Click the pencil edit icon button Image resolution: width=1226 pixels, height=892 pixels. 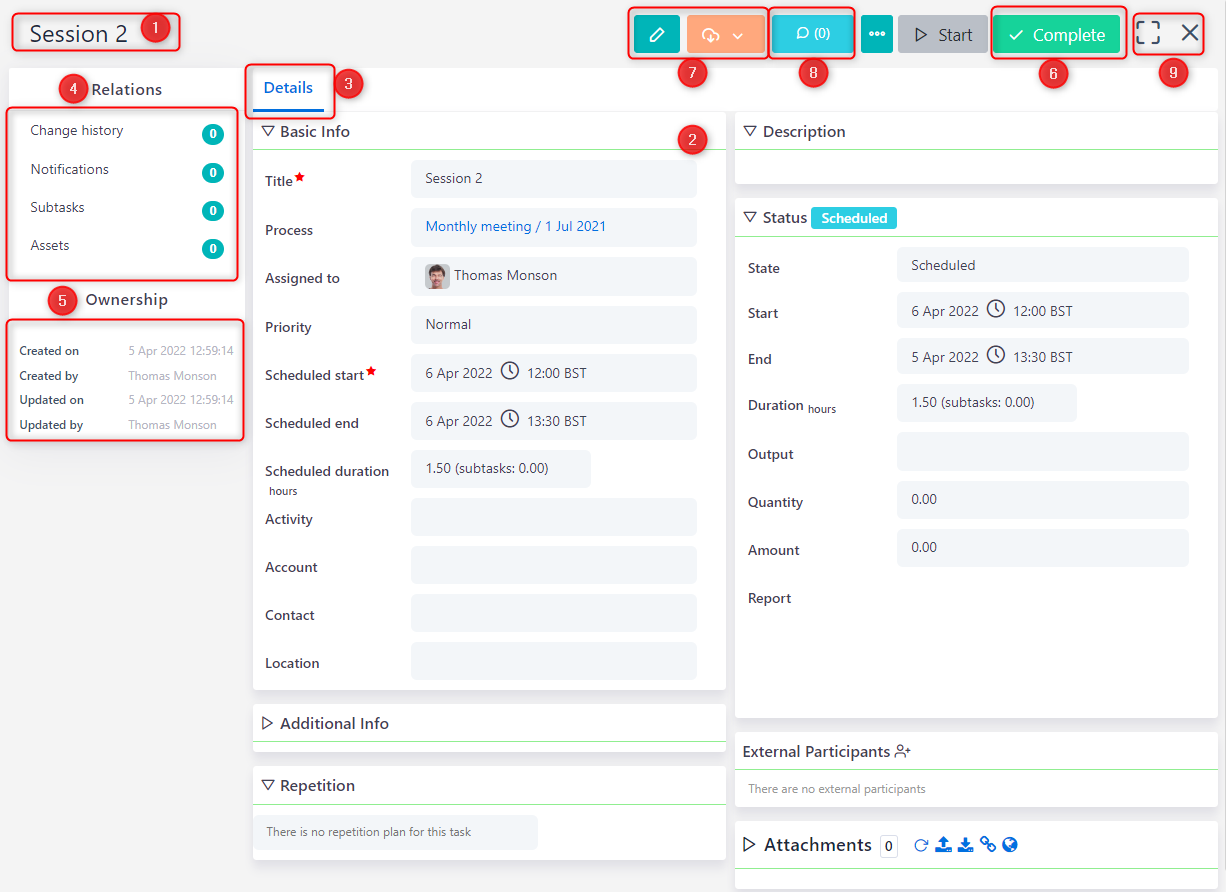pyautogui.click(x=656, y=35)
